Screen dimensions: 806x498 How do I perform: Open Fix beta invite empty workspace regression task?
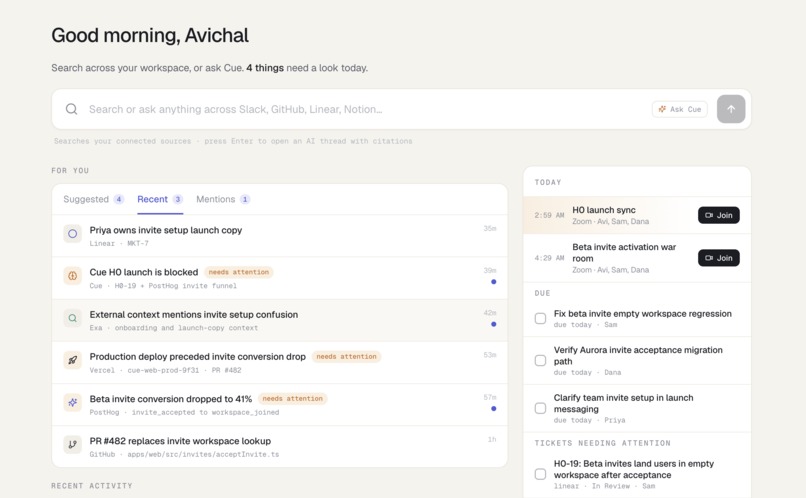pos(643,313)
